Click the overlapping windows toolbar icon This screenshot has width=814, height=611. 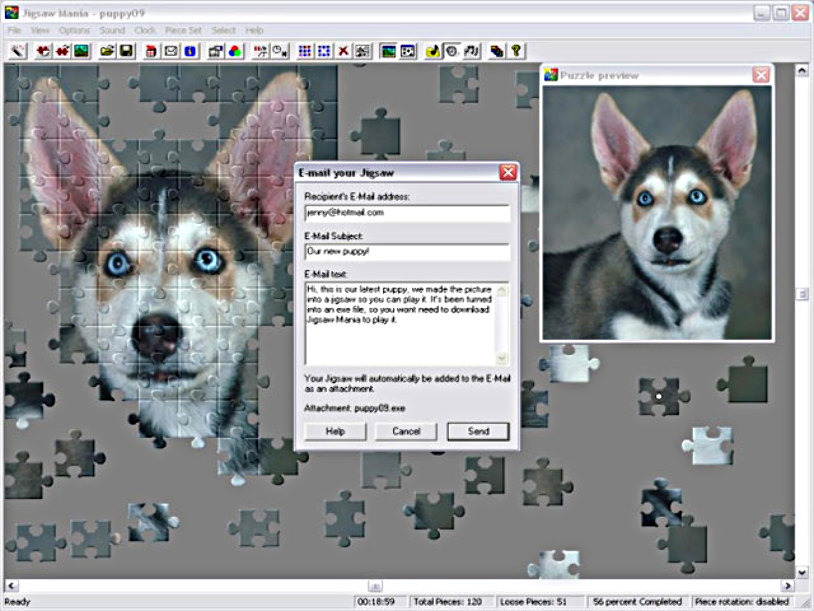point(215,51)
